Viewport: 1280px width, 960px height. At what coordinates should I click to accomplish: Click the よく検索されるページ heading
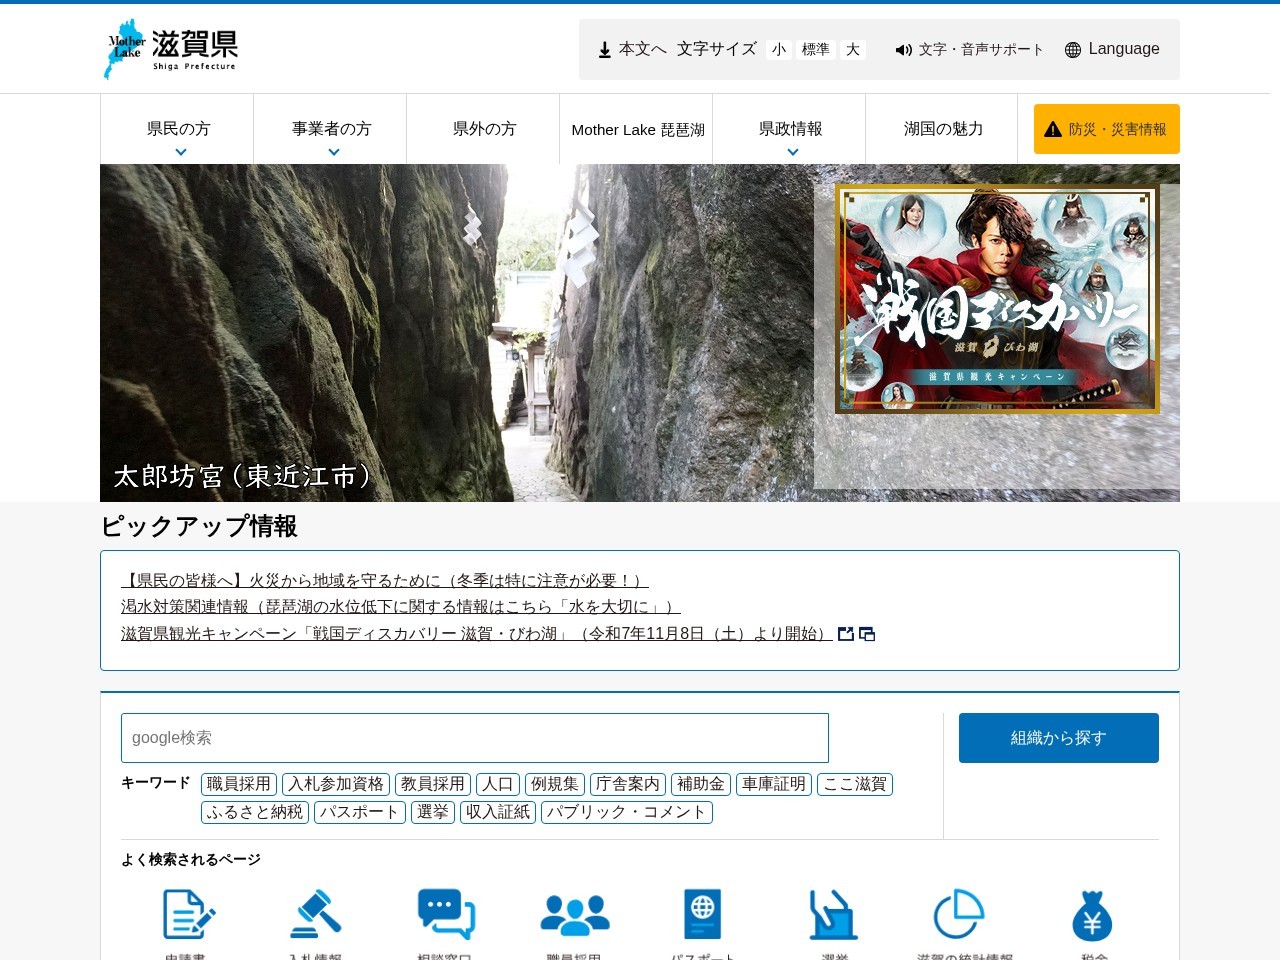(x=191, y=860)
